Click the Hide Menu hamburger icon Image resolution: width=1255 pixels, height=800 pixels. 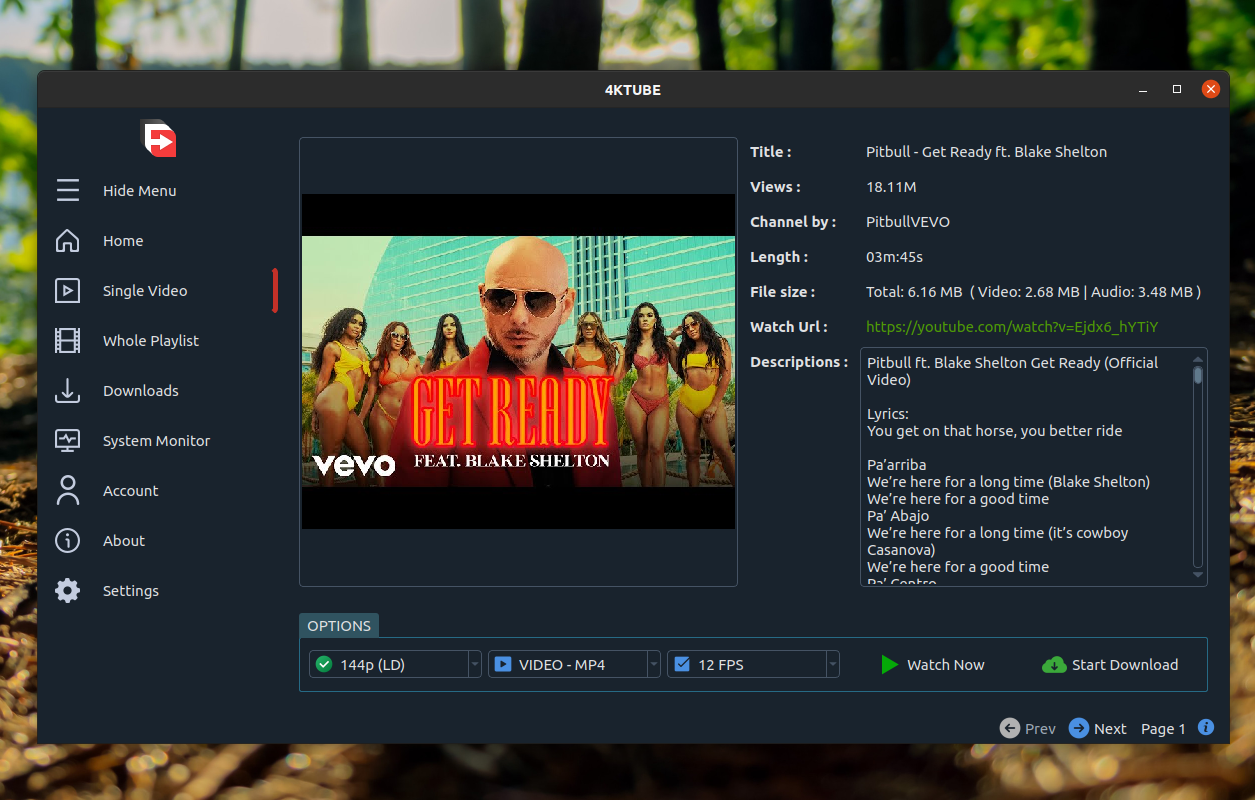(x=67, y=190)
